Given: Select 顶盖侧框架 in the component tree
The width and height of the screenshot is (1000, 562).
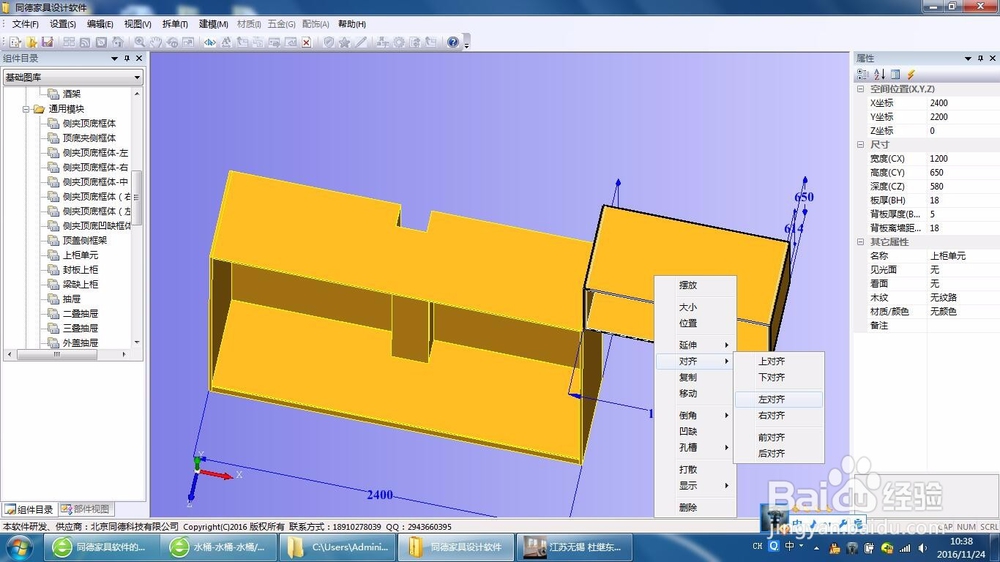Looking at the screenshot, I should tap(85, 240).
